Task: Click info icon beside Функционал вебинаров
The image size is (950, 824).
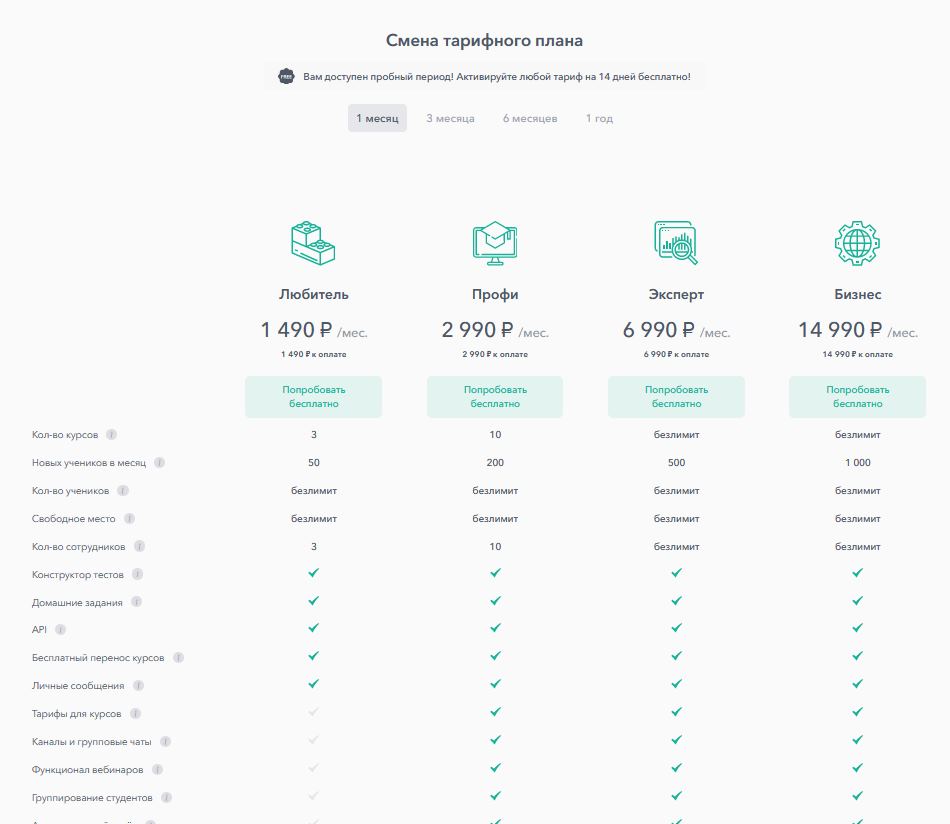Action: [157, 770]
